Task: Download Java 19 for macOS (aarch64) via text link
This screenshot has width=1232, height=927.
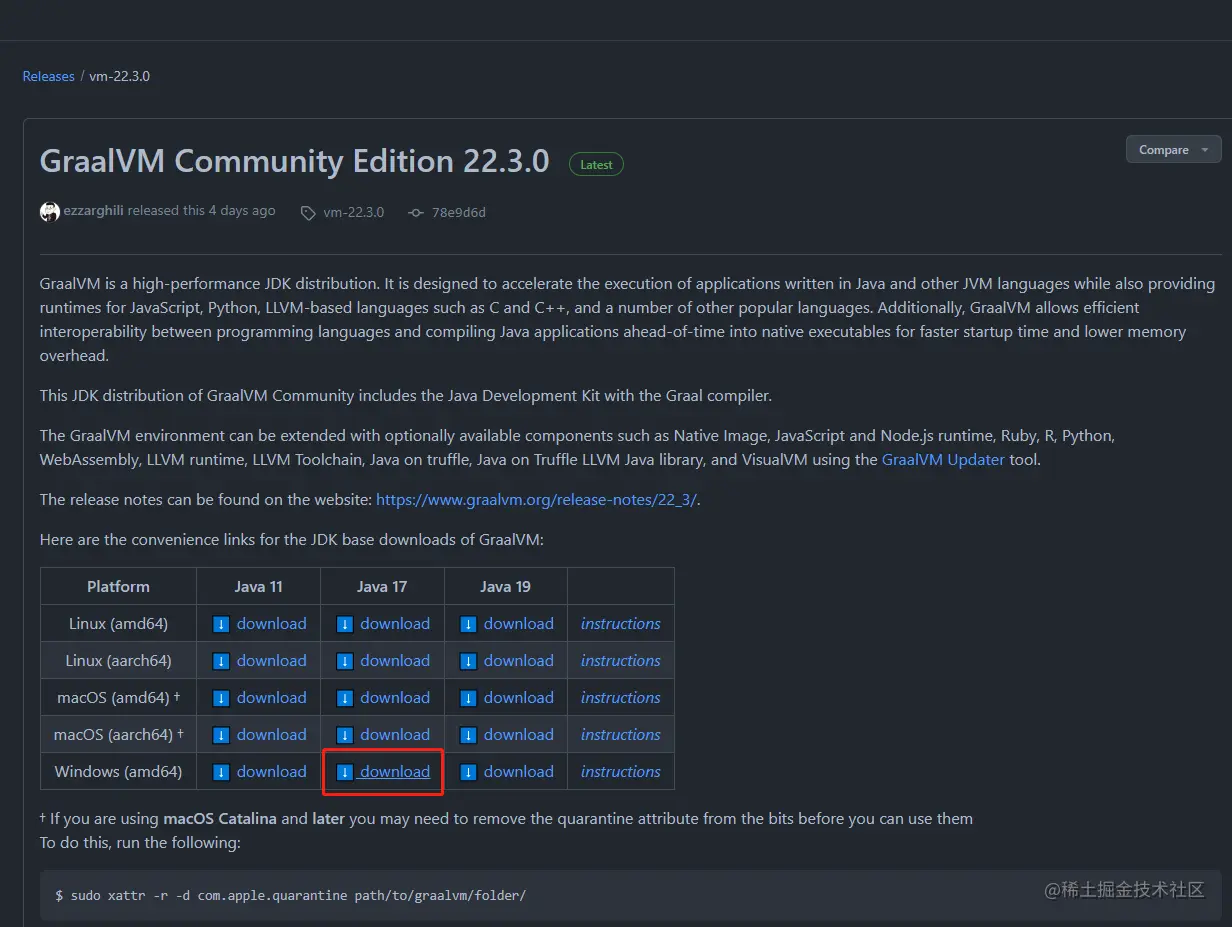Action: point(518,735)
